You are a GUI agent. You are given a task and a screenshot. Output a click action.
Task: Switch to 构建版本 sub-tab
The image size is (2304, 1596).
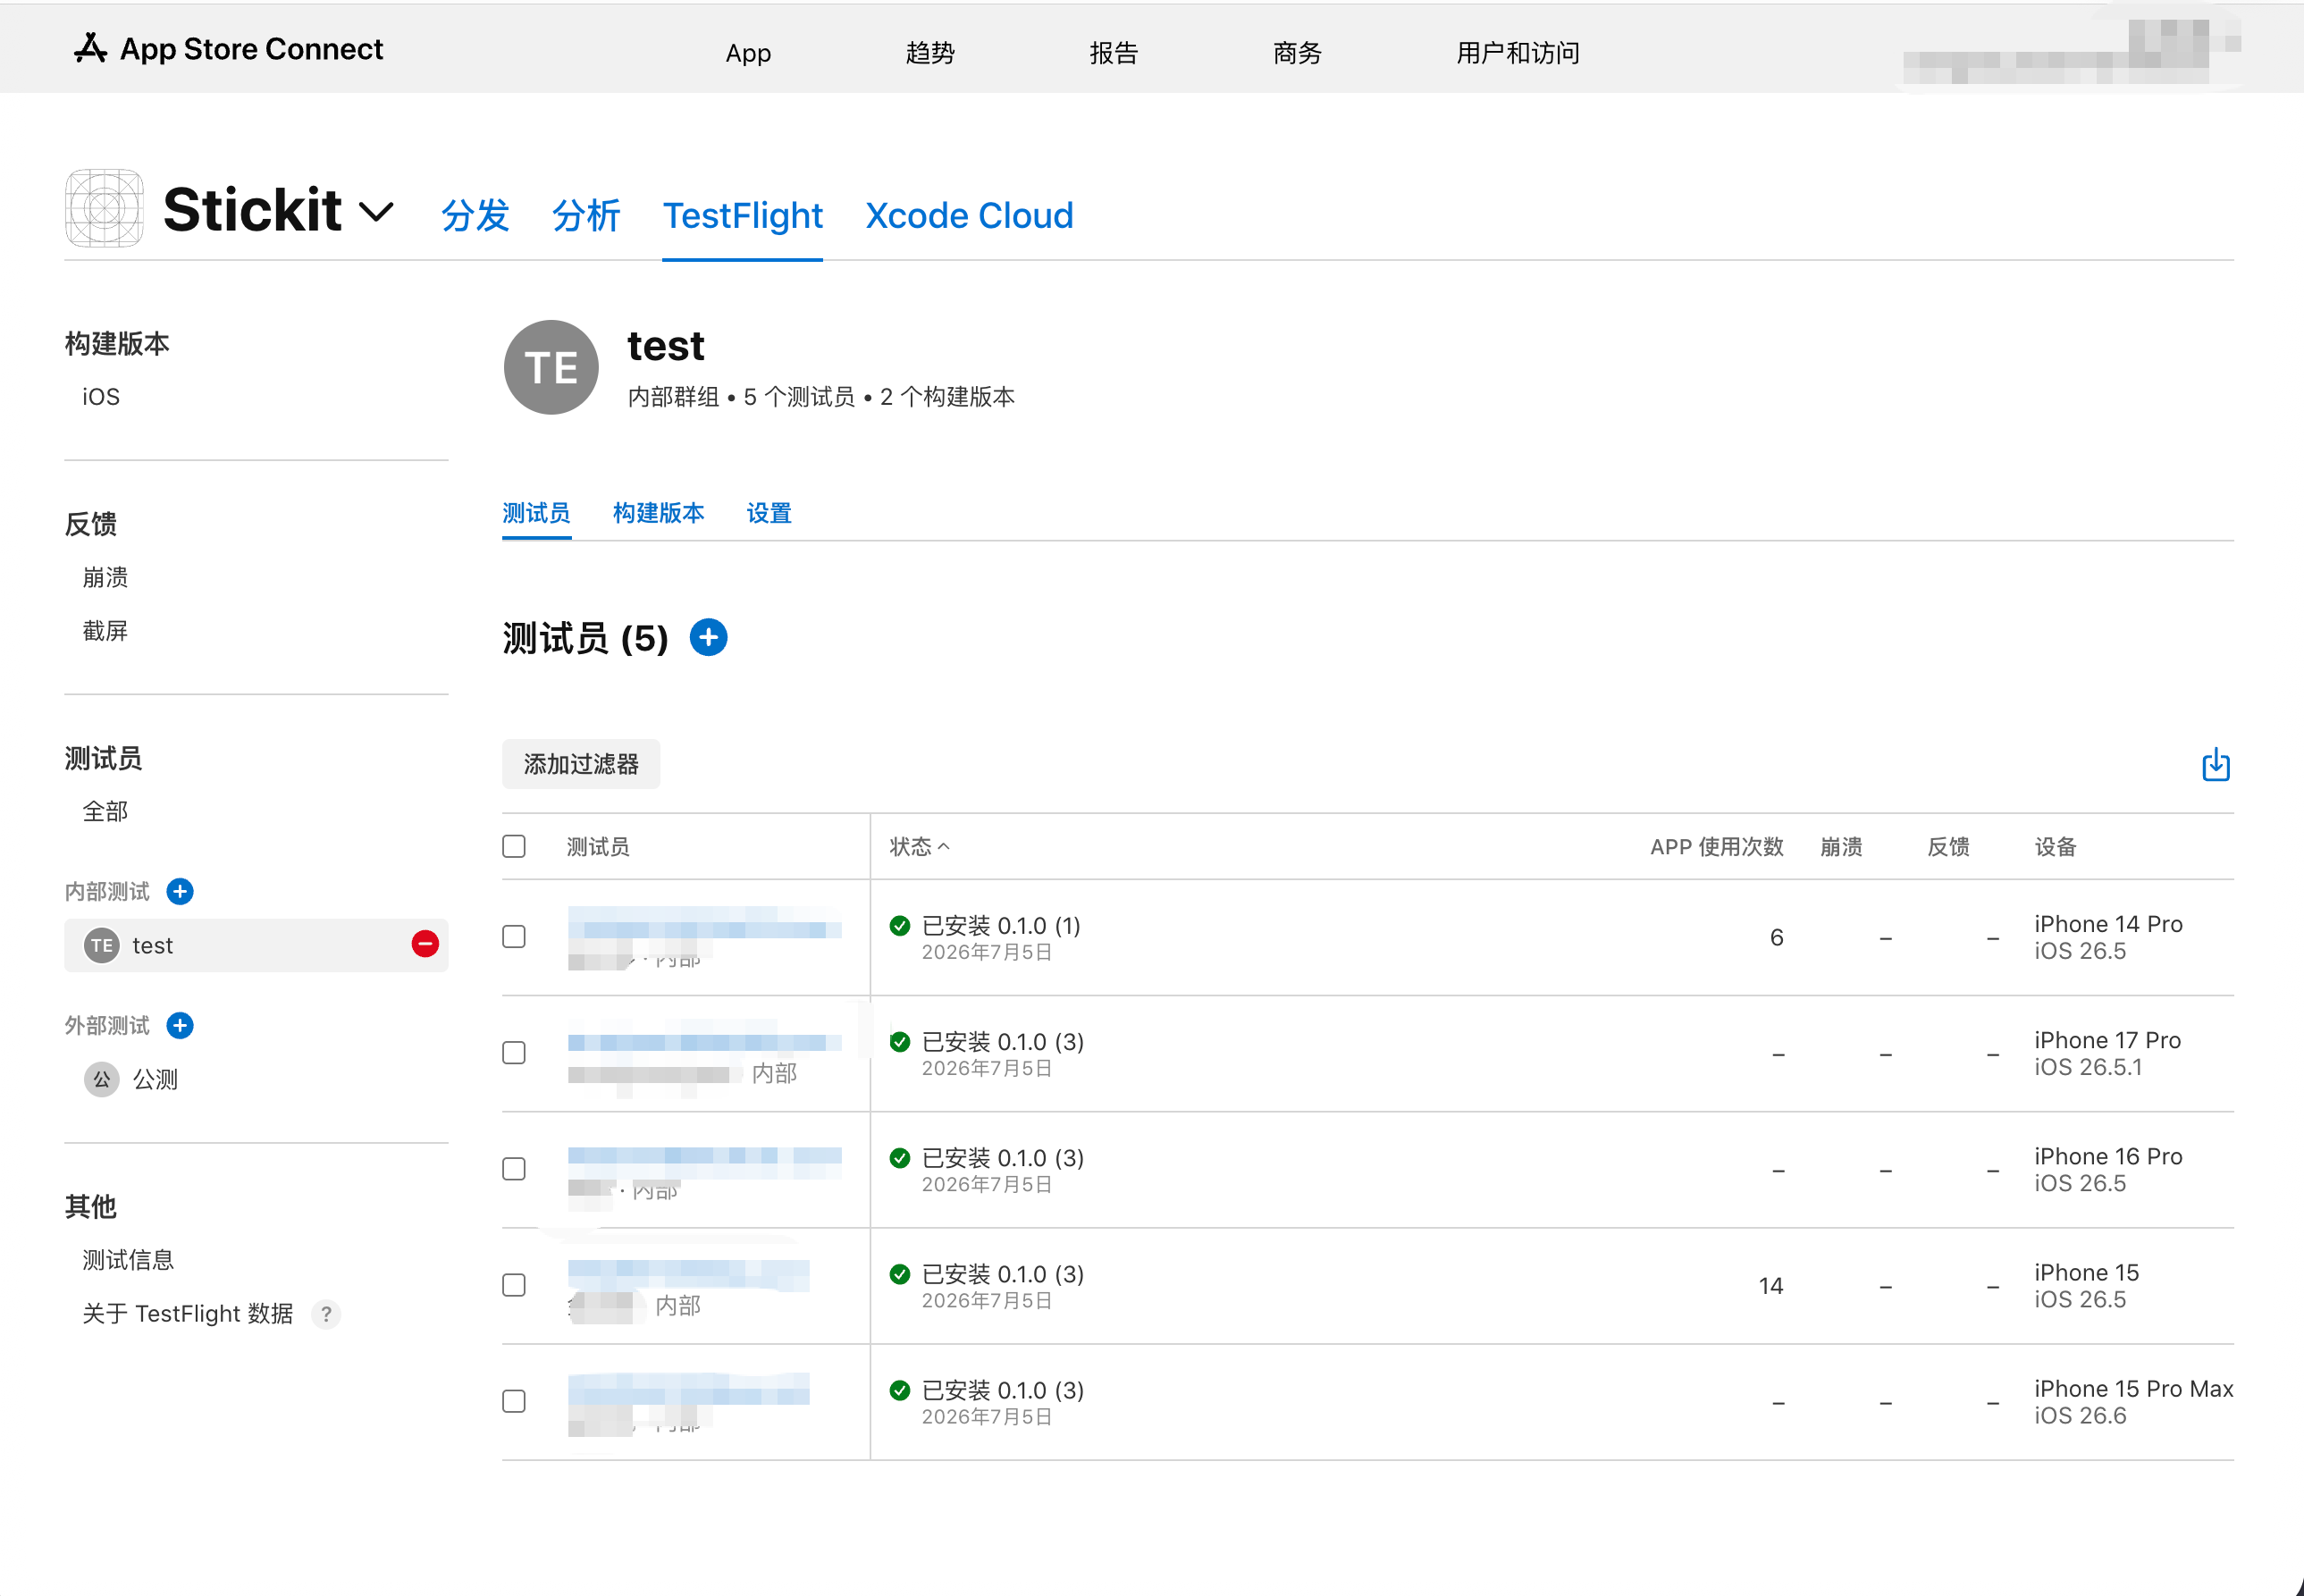[x=659, y=513]
